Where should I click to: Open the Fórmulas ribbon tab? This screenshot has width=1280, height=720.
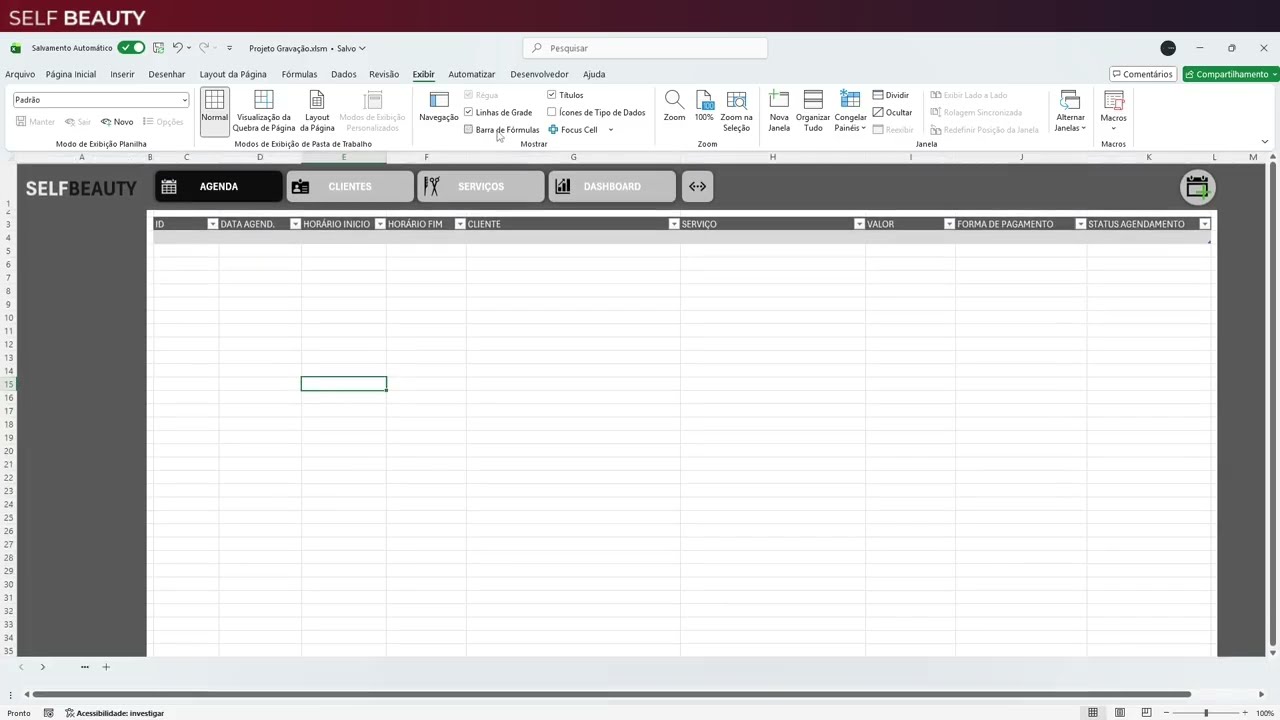(x=299, y=74)
